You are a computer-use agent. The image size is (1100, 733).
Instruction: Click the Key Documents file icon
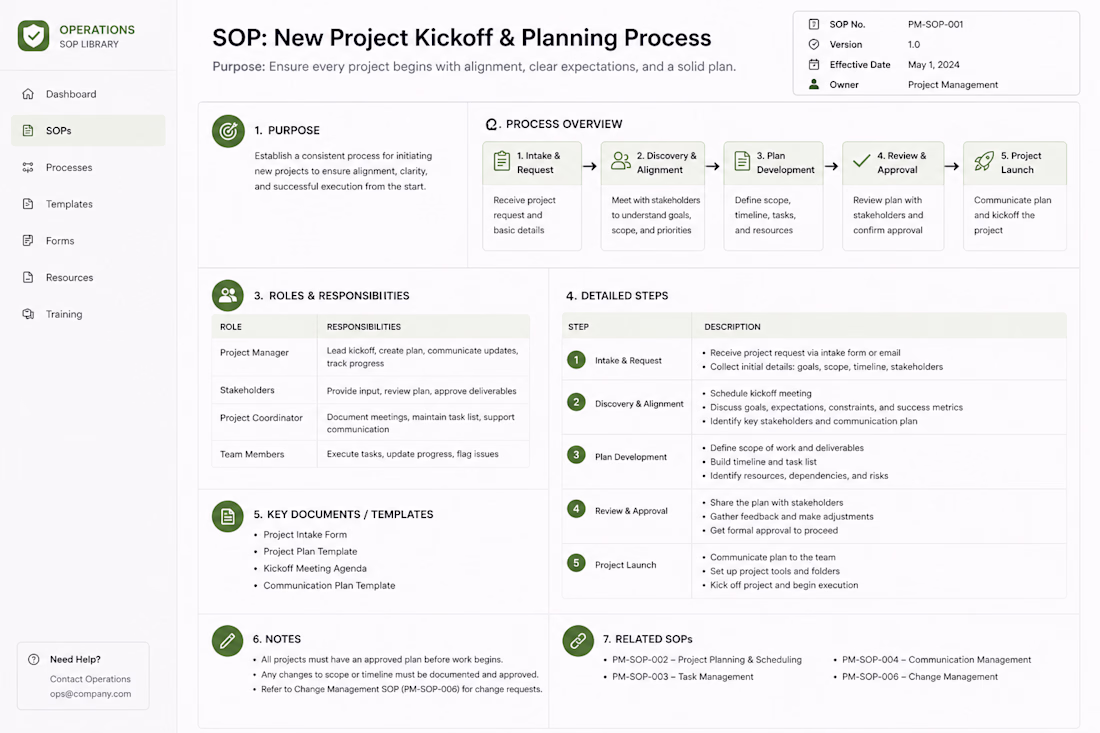coord(228,517)
